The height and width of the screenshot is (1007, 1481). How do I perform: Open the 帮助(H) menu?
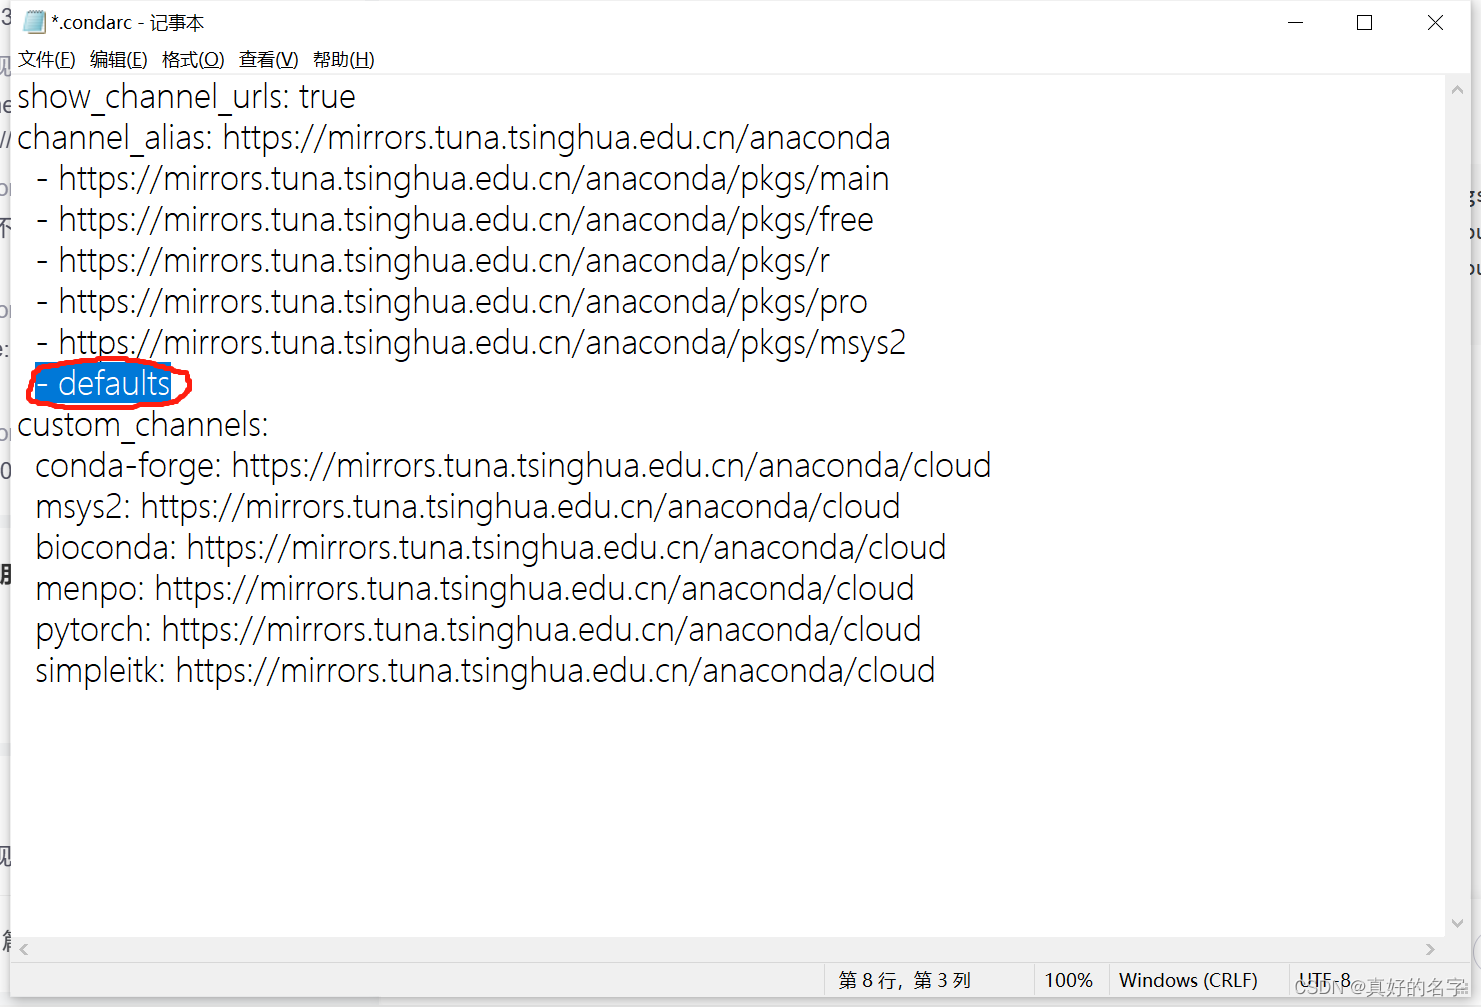[343, 59]
